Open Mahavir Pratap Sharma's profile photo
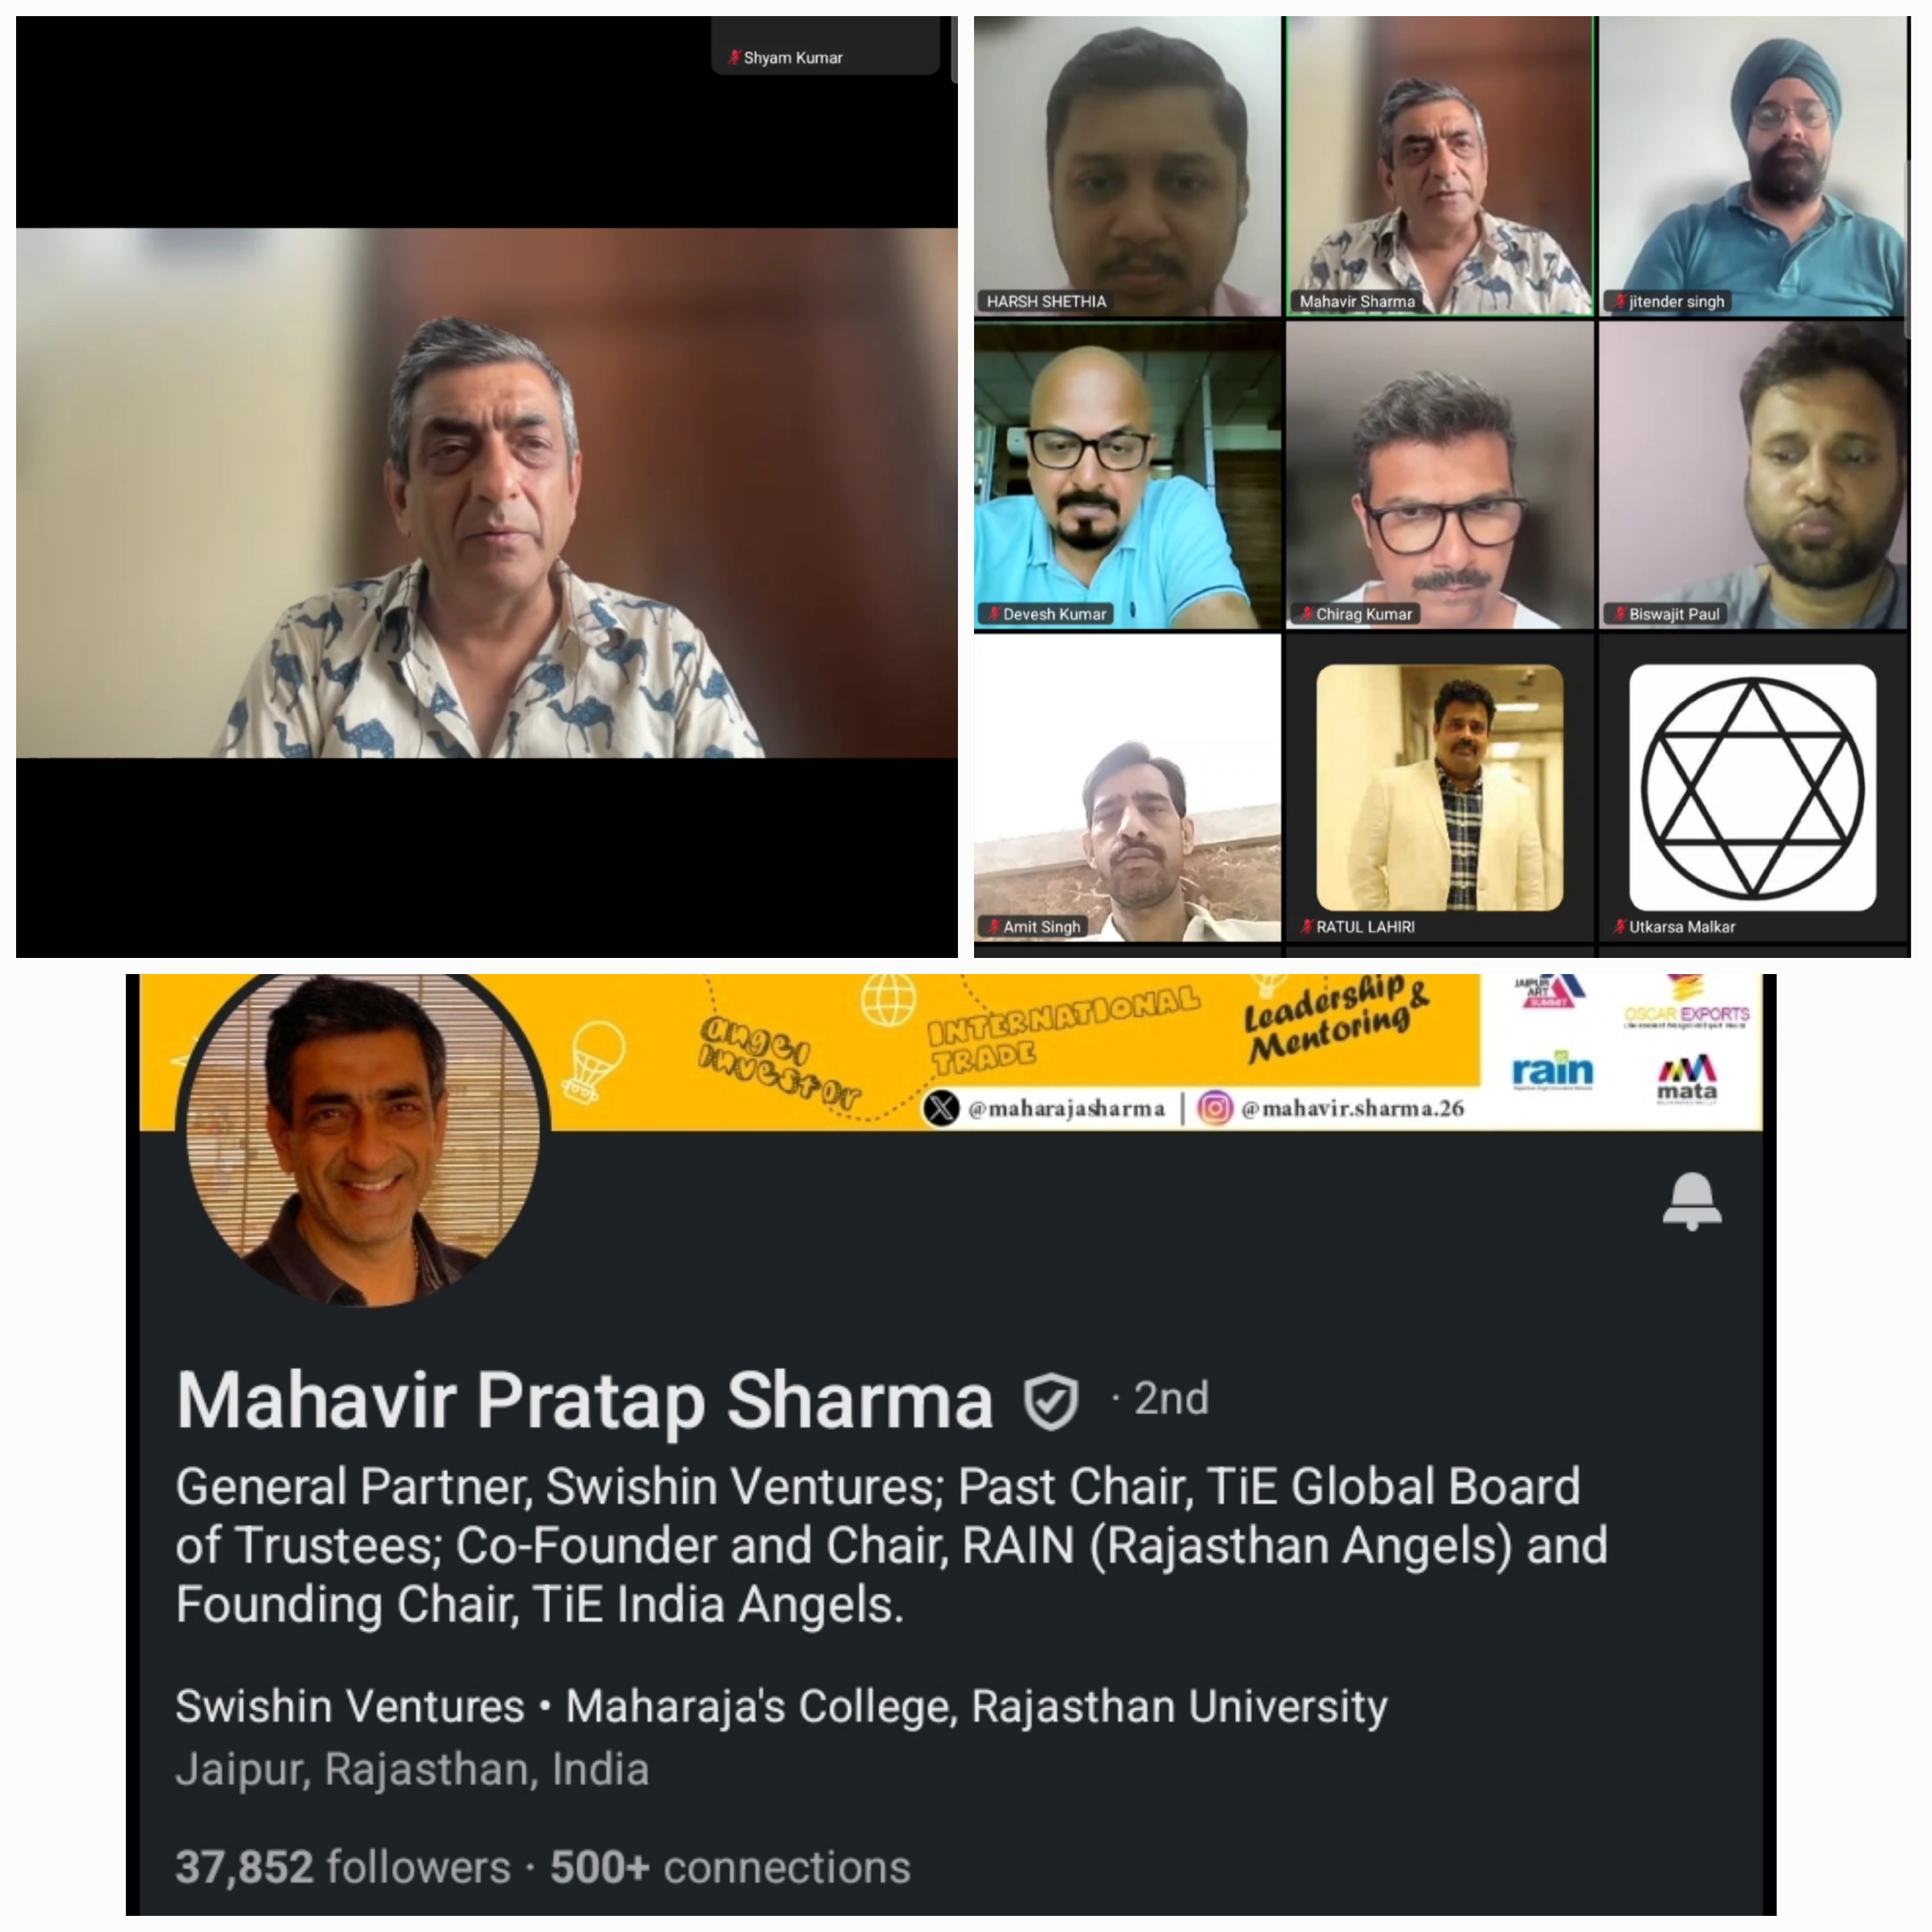The width and height of the screenshot is (1932, 1932). pos(362,1139)
